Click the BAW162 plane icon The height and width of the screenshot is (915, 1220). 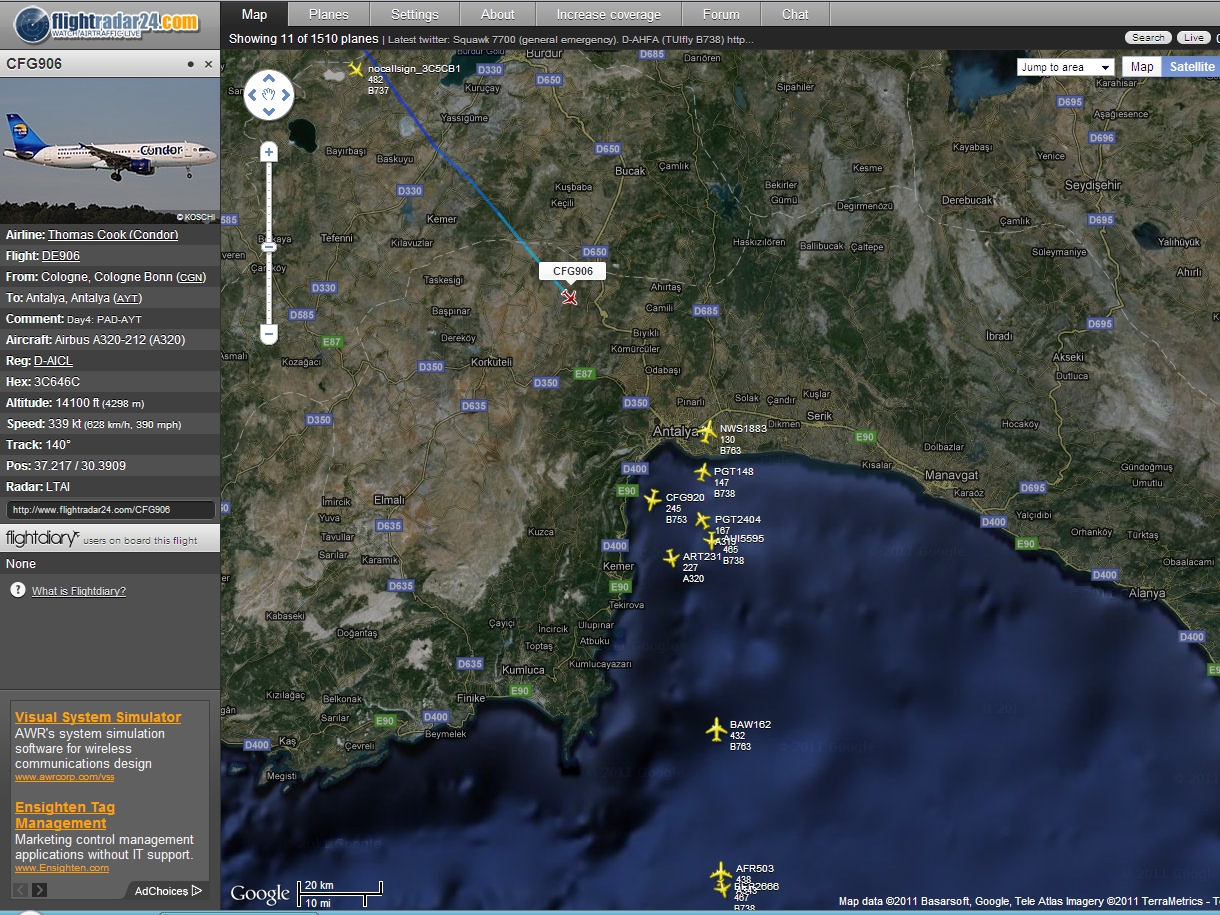click(x=716, y=730)
